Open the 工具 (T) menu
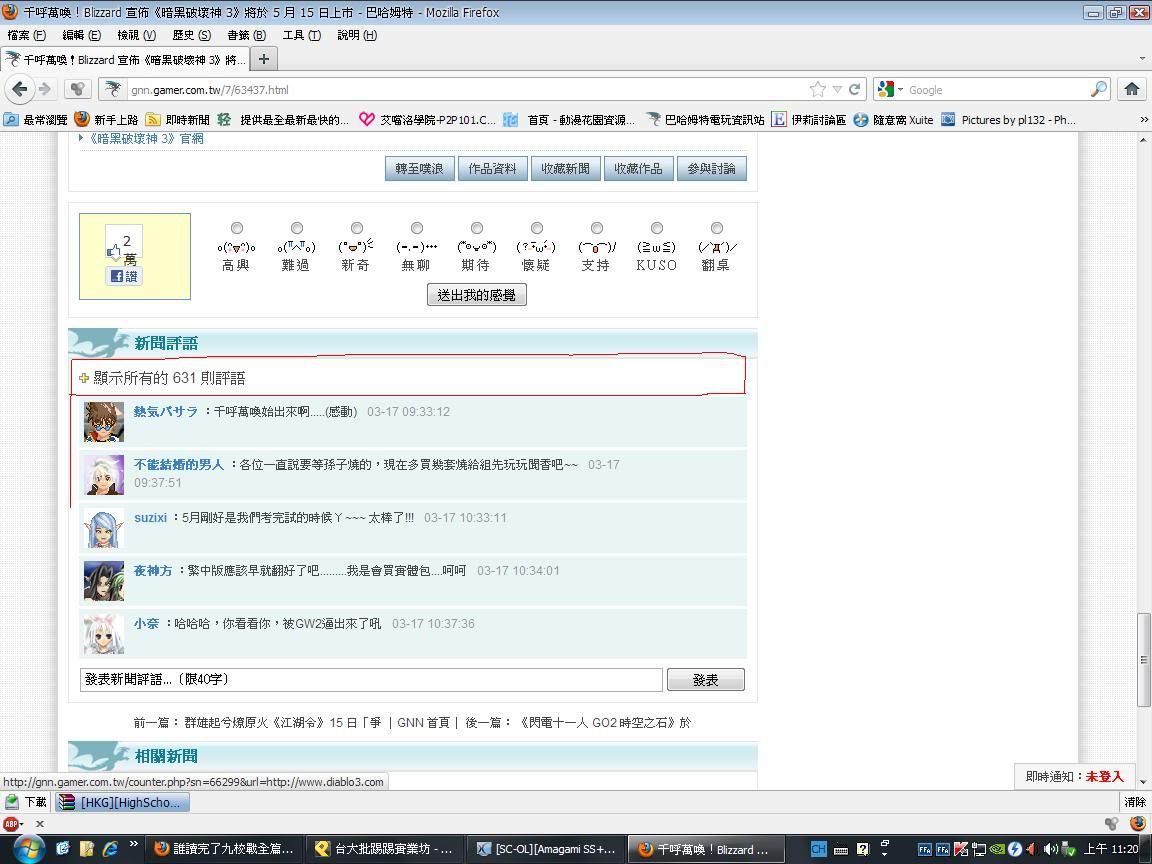Image resolution: width=1152 pixels, height=864 pixels. tap(301, 35)
